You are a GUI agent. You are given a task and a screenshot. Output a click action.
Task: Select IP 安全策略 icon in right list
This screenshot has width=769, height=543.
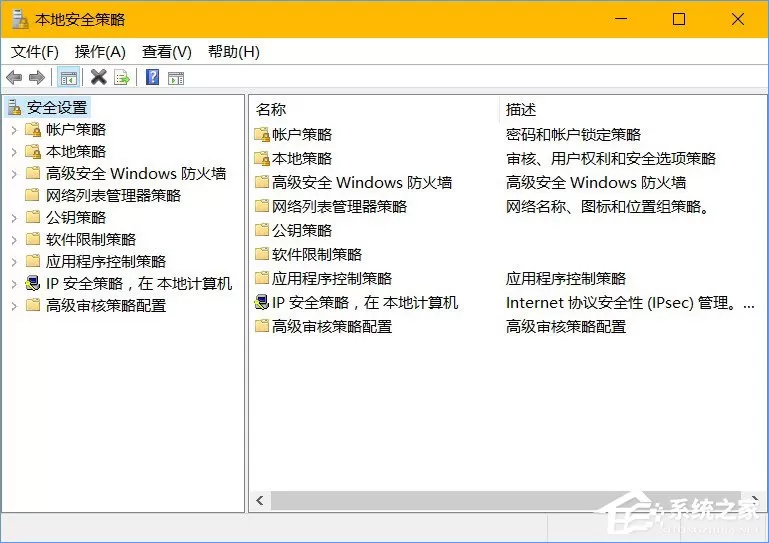[x=262, y=303]
